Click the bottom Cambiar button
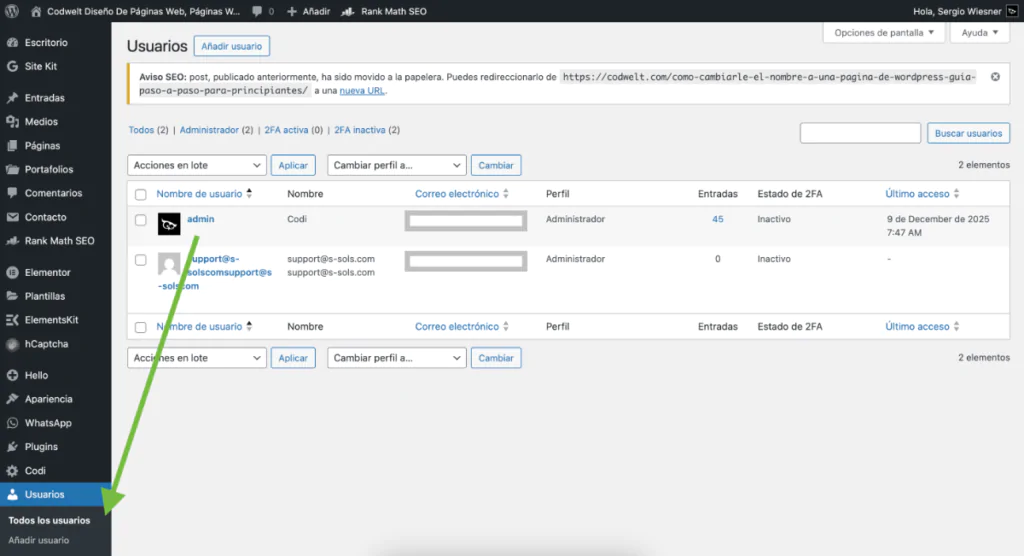 (x=496, y=358)
